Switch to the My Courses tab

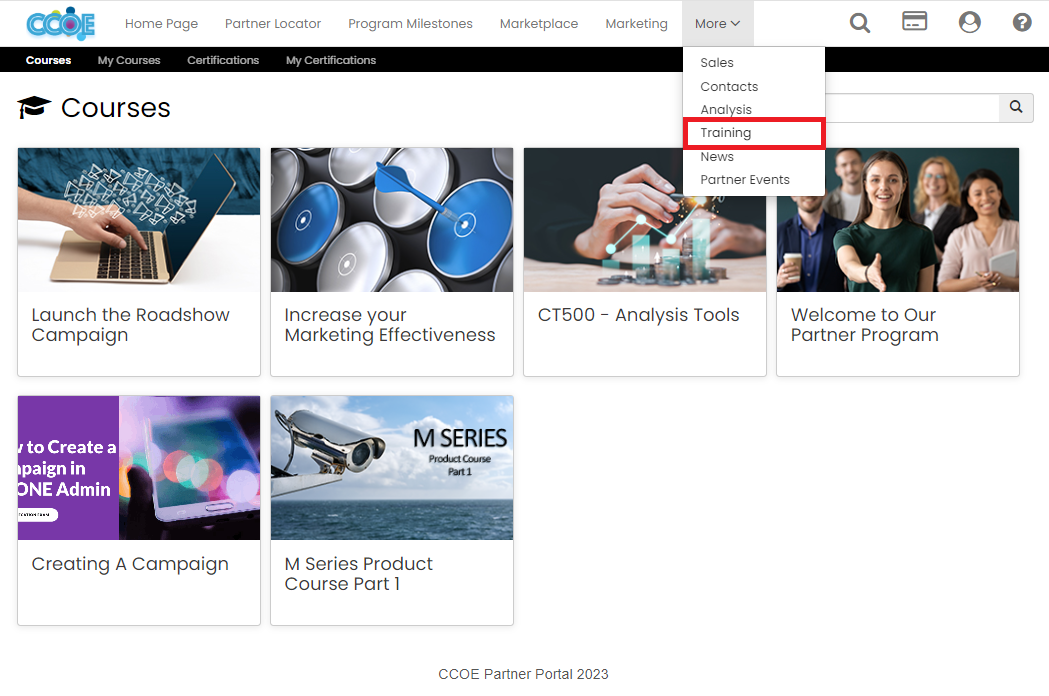tap(128, 60)
